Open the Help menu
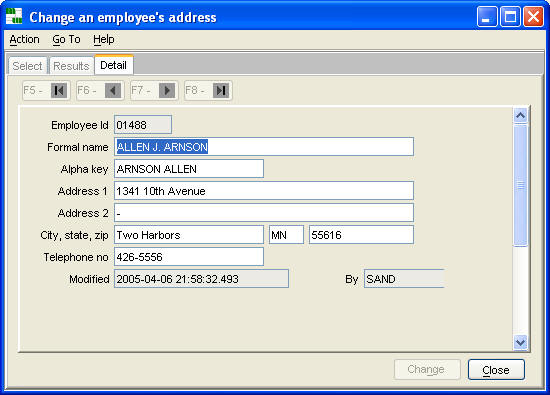Screen dimensions: 550x395 104,39
